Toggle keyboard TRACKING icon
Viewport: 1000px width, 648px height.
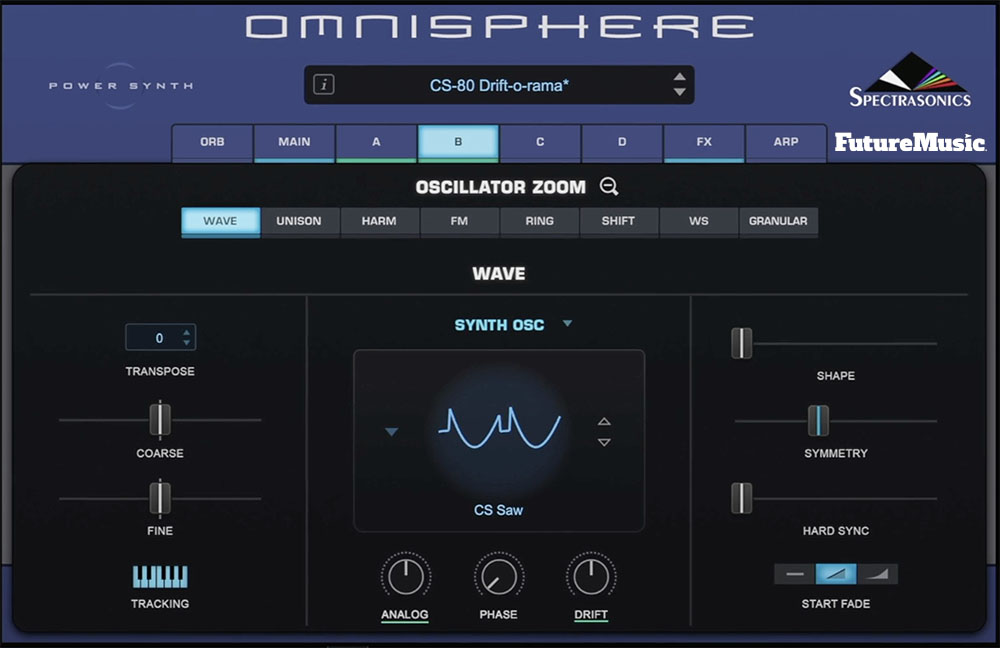tap(160, 577)
